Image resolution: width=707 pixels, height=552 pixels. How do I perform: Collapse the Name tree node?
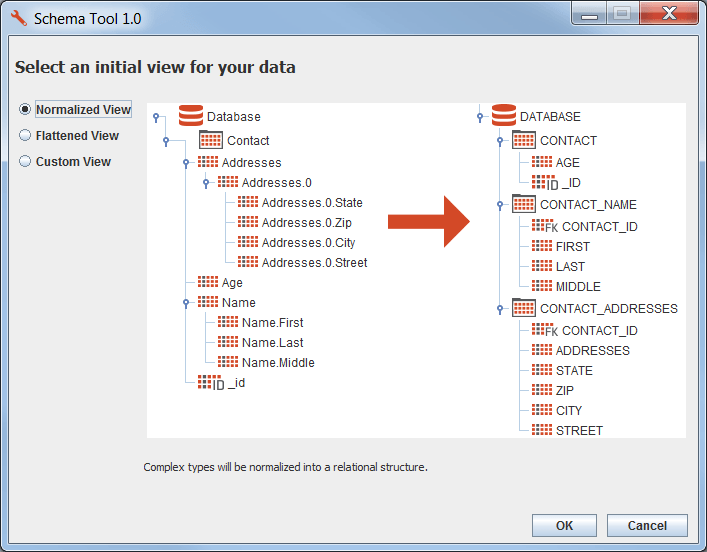pos(186,302)
